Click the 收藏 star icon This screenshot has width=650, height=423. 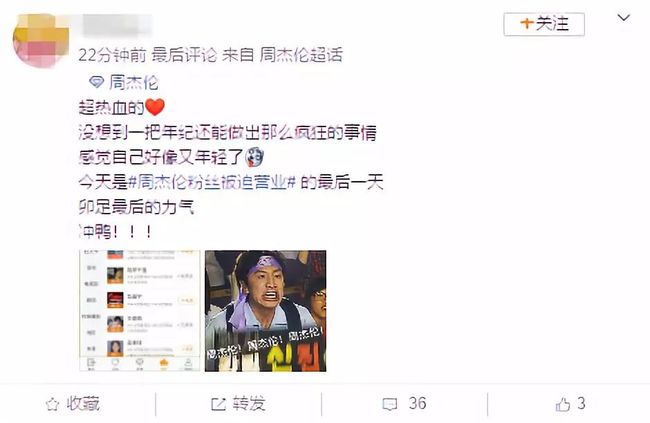click(x=52, y=404)
